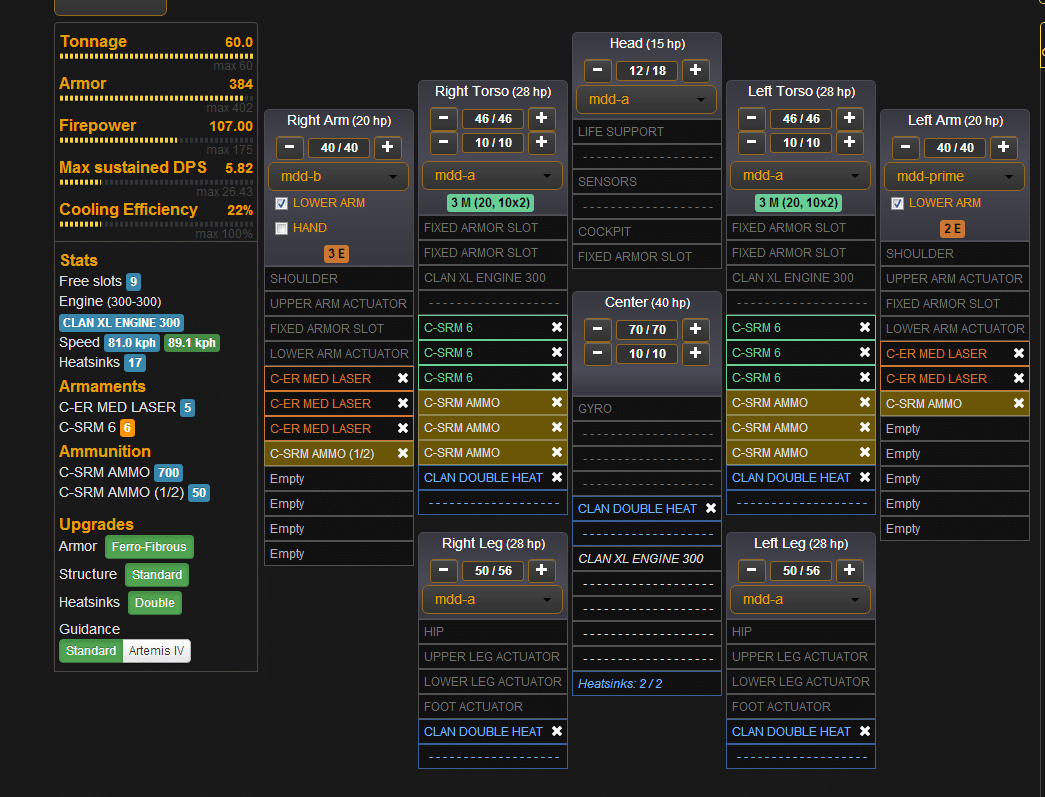Enable the Right Arm HAND checkbox

pos(281,228)
